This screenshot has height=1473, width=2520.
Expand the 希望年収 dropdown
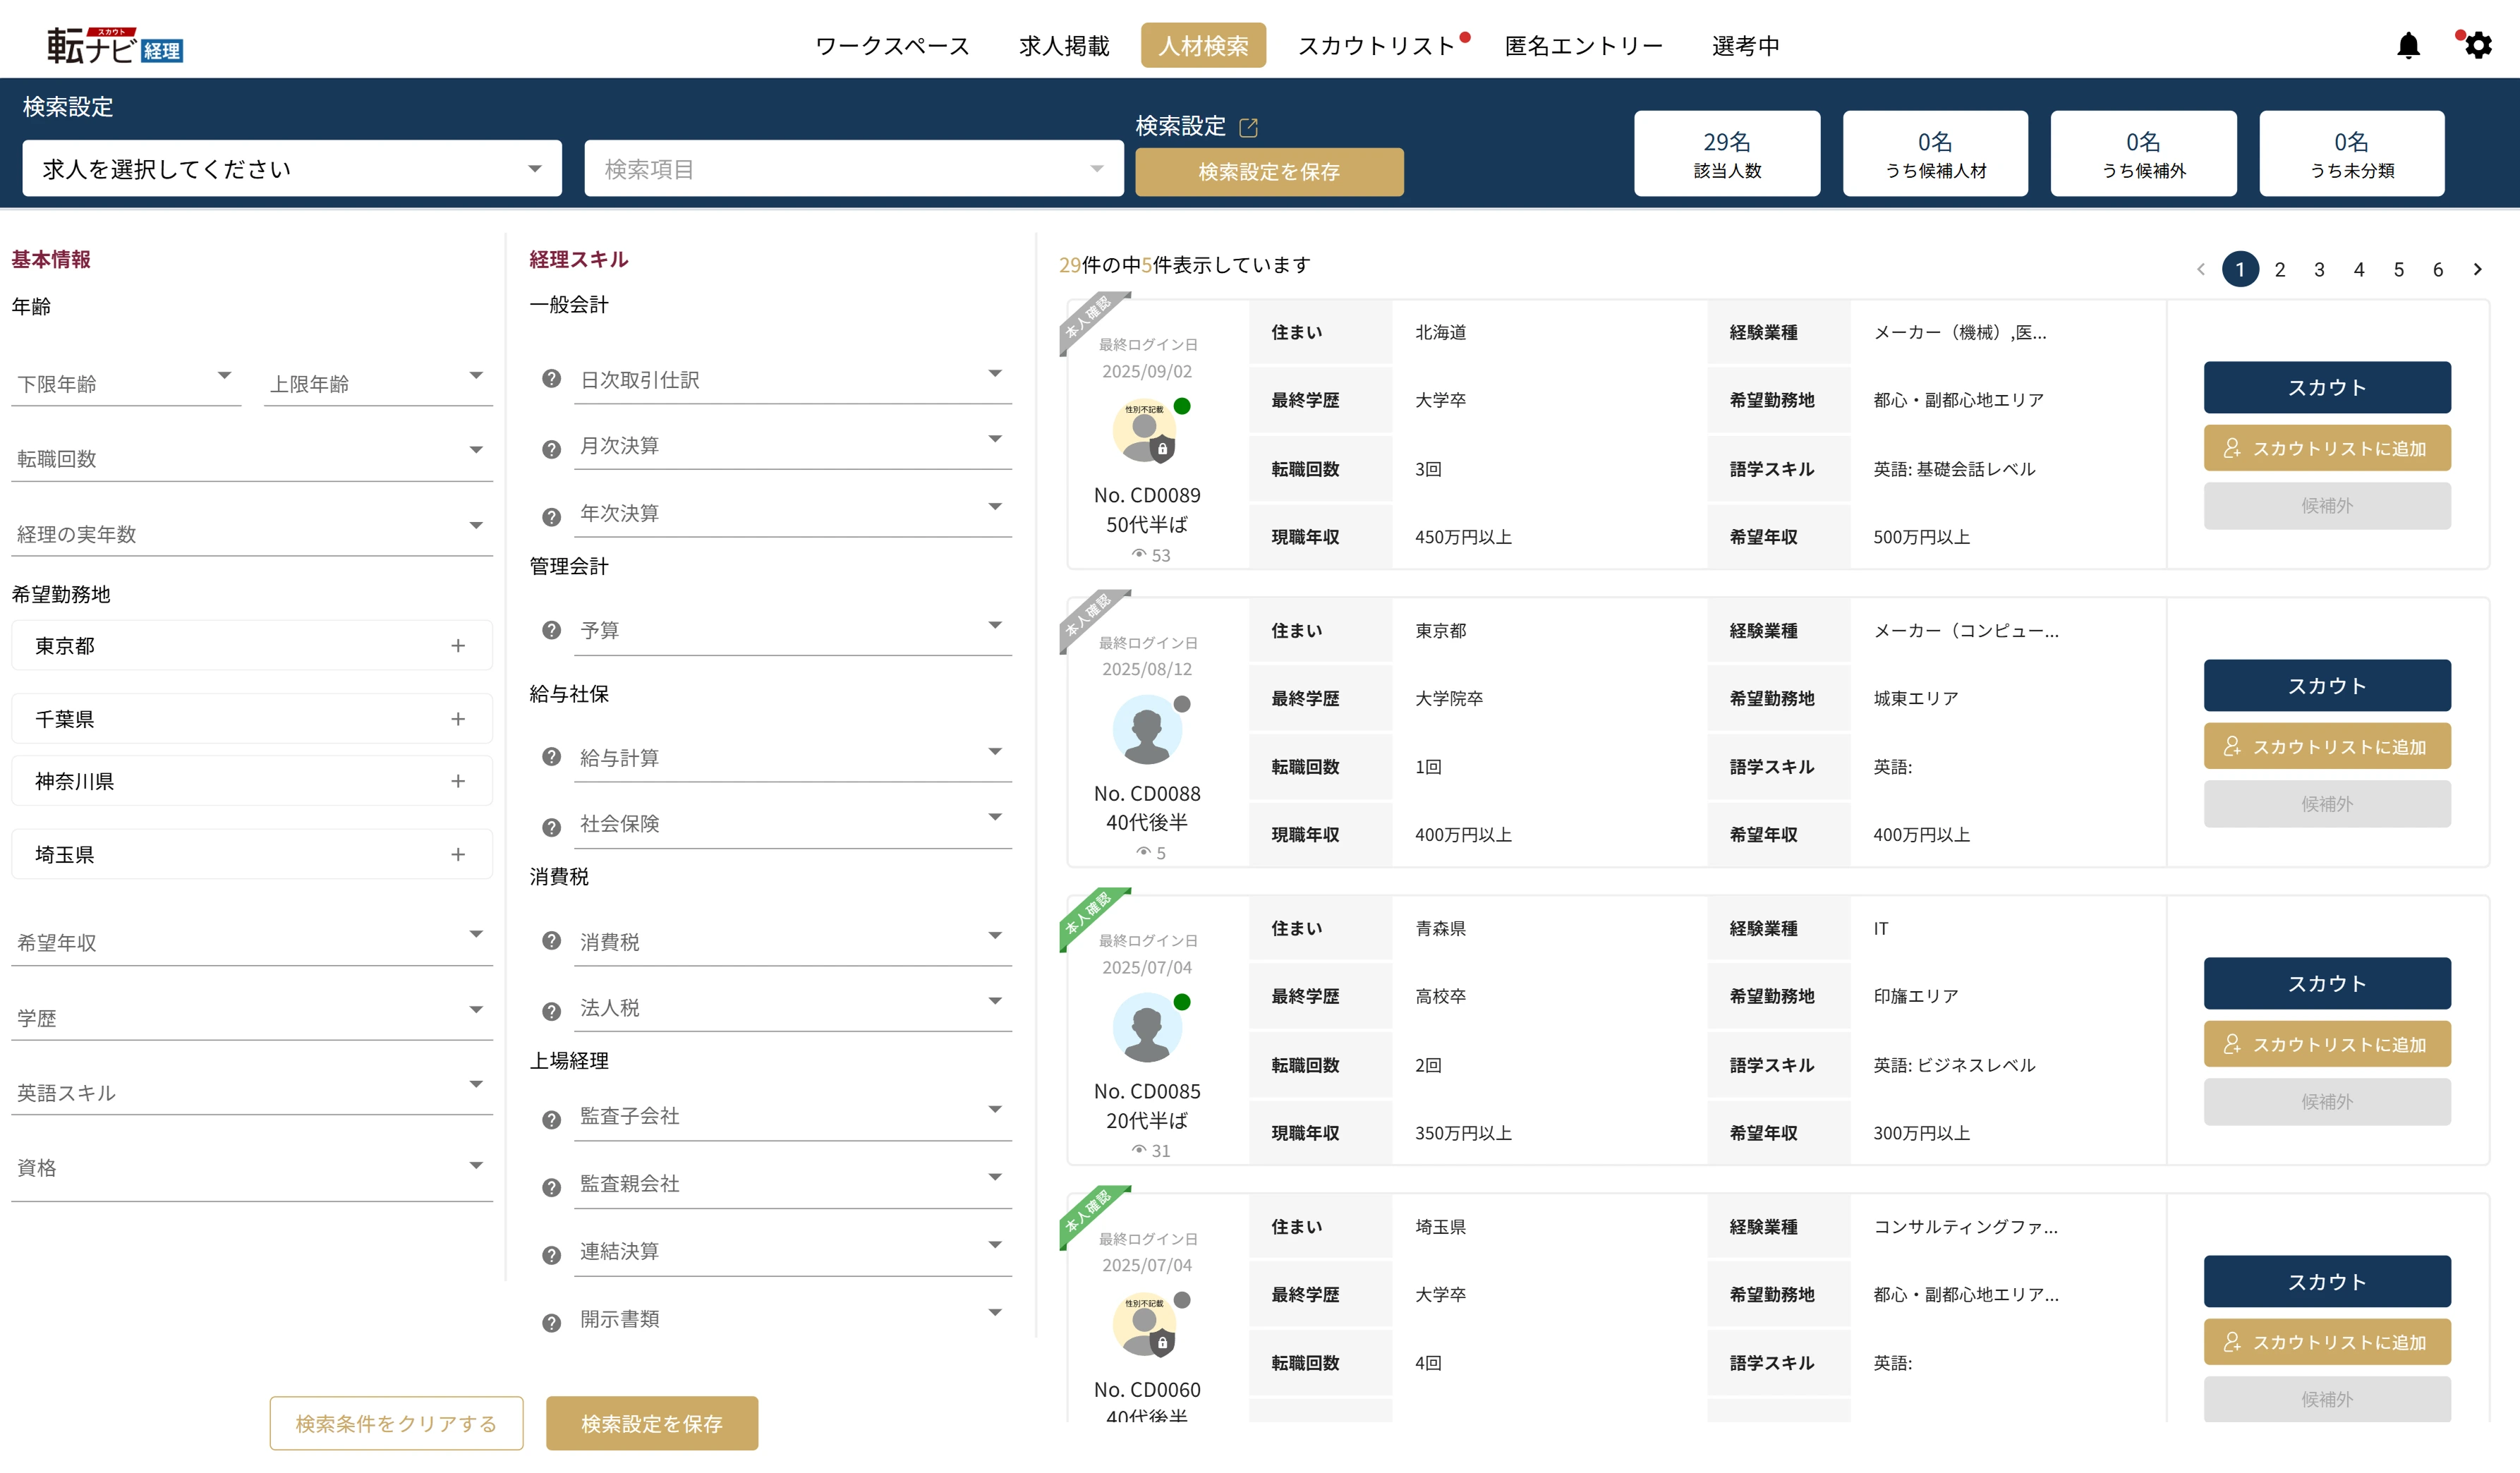[251, 941]
